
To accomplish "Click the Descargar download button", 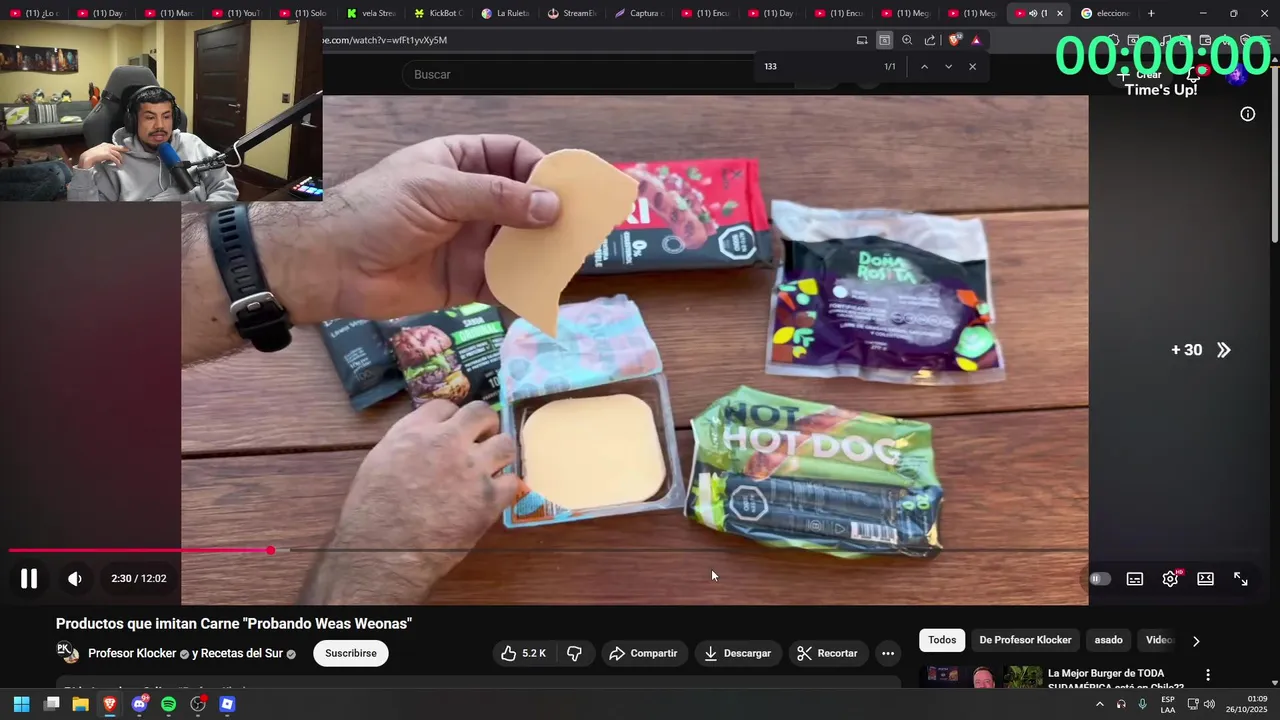I will pos(737,653).
